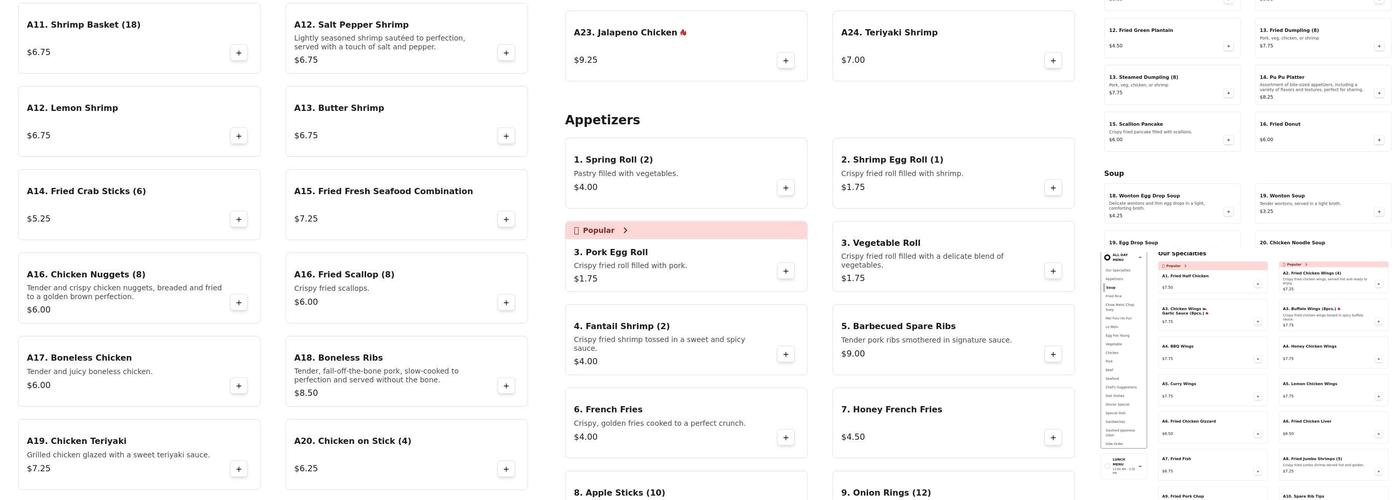Open Popular chevron above Pork Egg Roll
Screen dimensions: 1400x500
pyautogui.click(x=626, y=231)
